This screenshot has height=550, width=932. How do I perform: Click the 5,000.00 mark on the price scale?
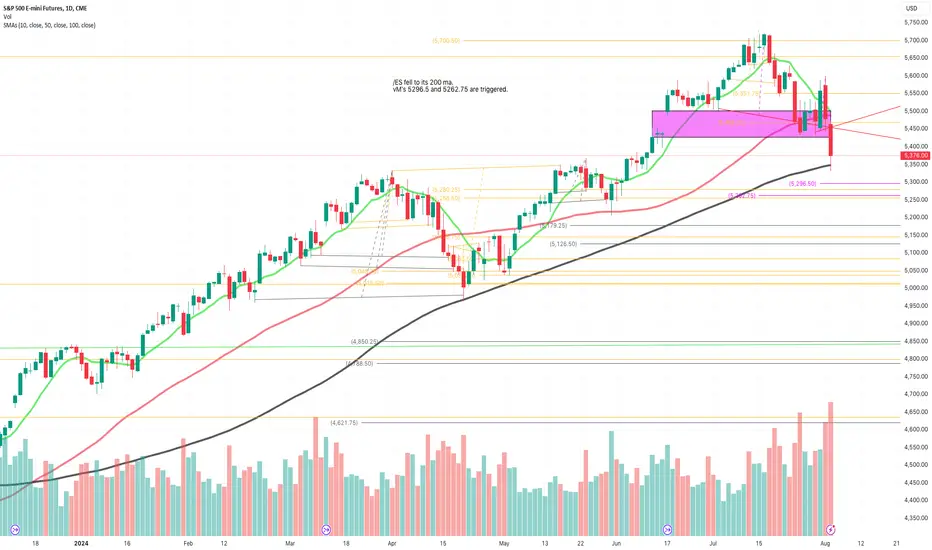click(914, 288)
